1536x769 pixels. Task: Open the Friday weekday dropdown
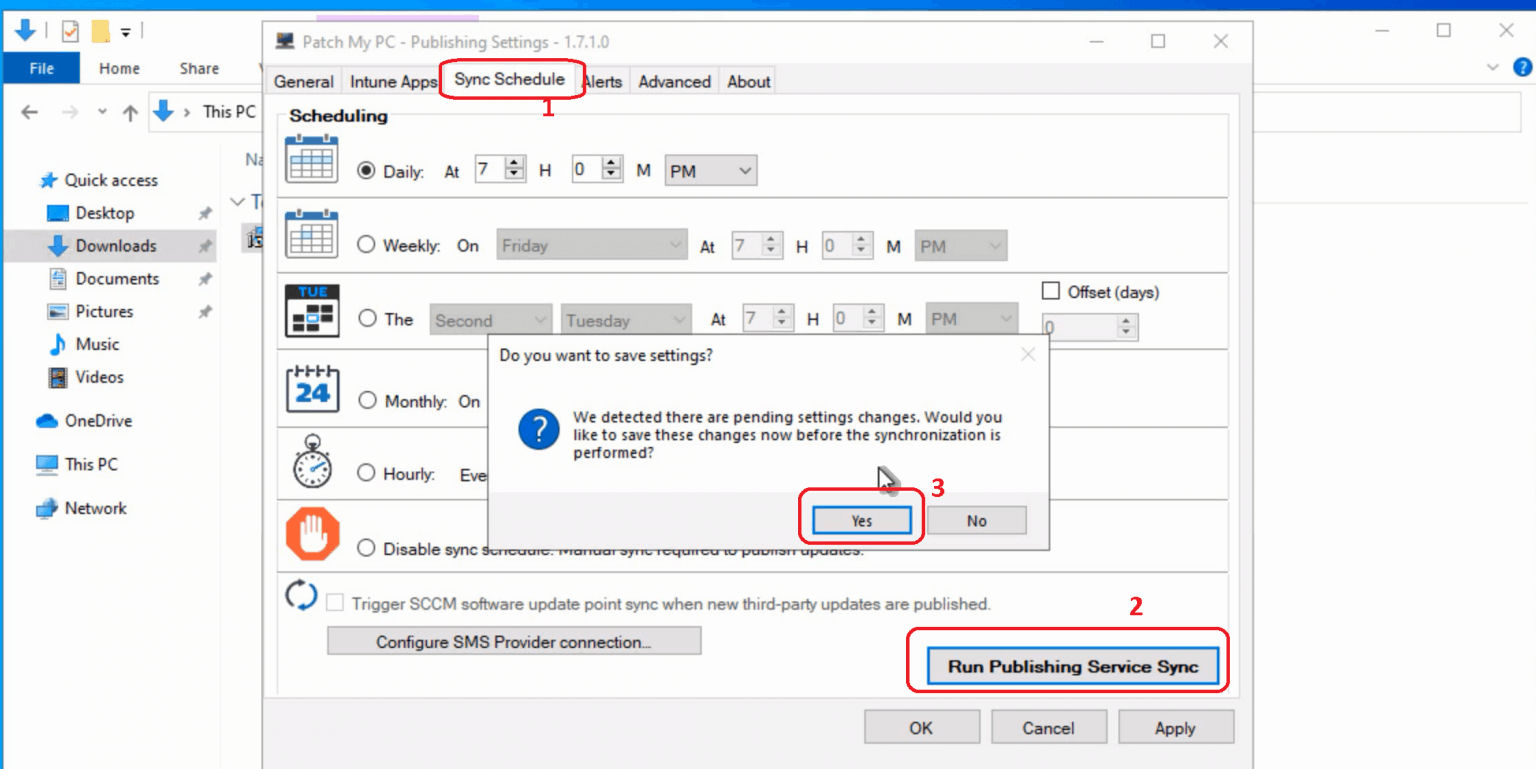591,244
